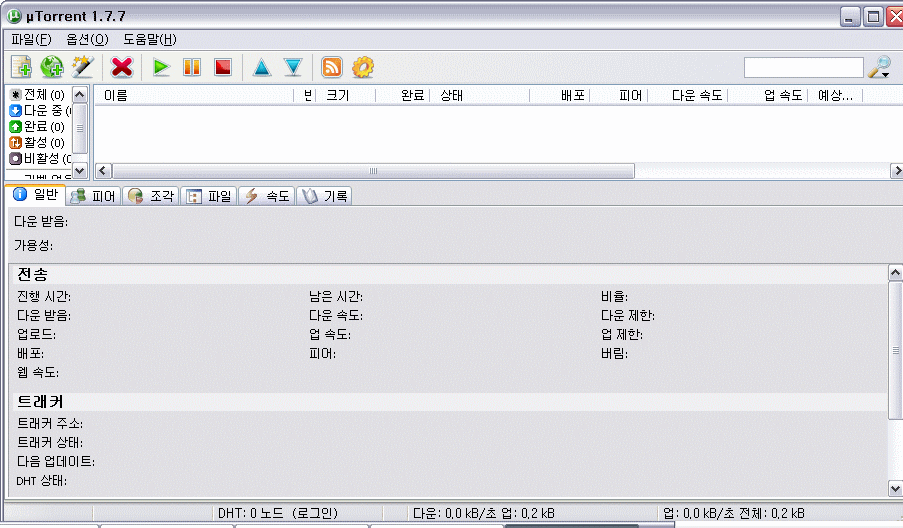
Task: Click the 비율: label
Action: pyautogui.click(x=614, y=297)
